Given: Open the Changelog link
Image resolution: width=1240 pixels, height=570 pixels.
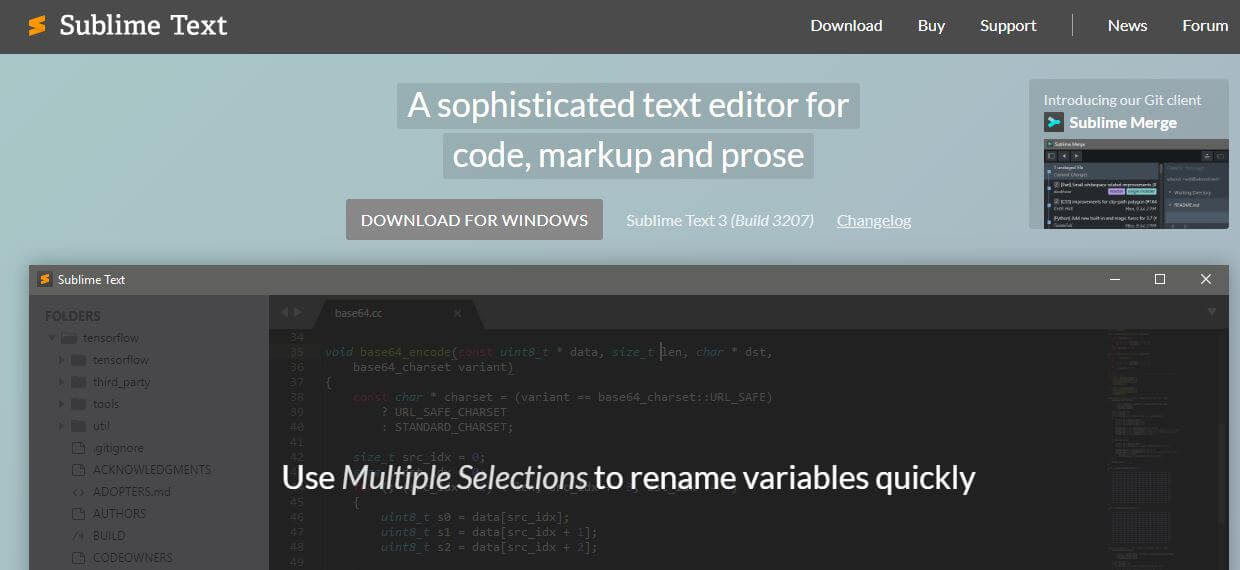Looking at the screenshot, I should [x=874, y=220].
